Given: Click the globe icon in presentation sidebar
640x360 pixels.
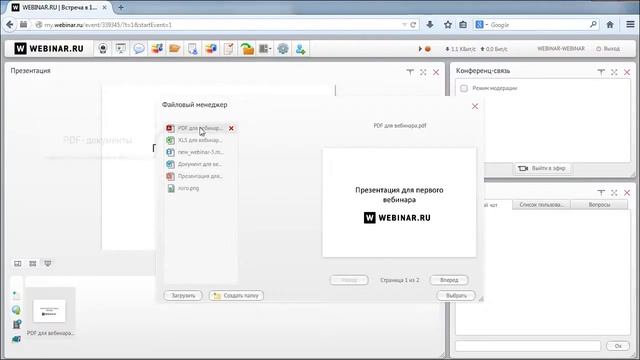Looking at the screenshot, I should point(16,310).
